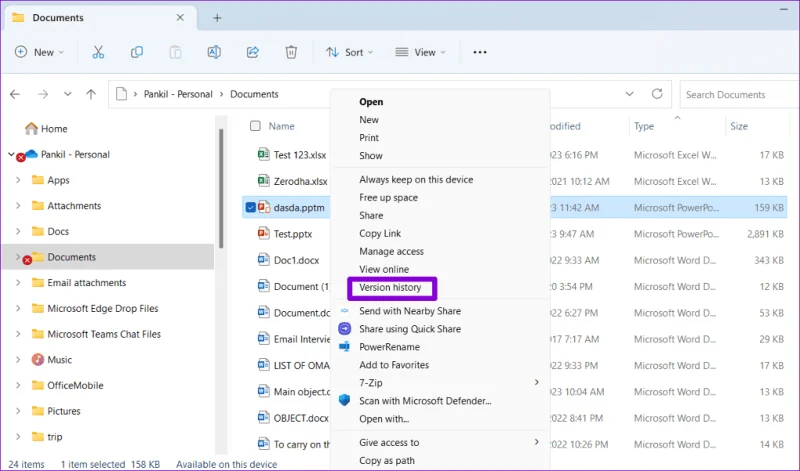This screenshot has width=800, height=471.
Task: Click the Paste clipboard icon
Action: [175, 52]
